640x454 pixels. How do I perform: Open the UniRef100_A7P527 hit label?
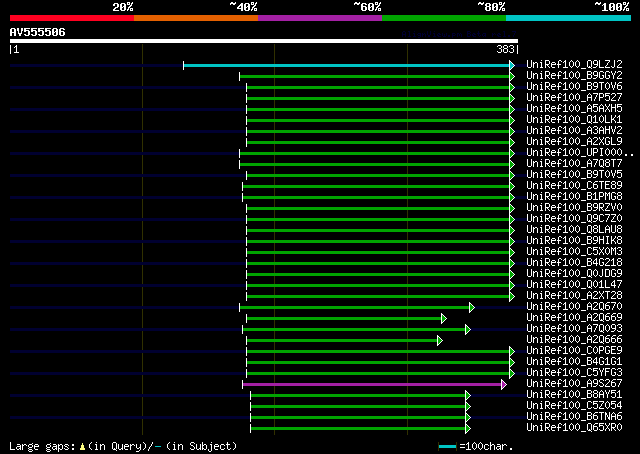point(574,98)
